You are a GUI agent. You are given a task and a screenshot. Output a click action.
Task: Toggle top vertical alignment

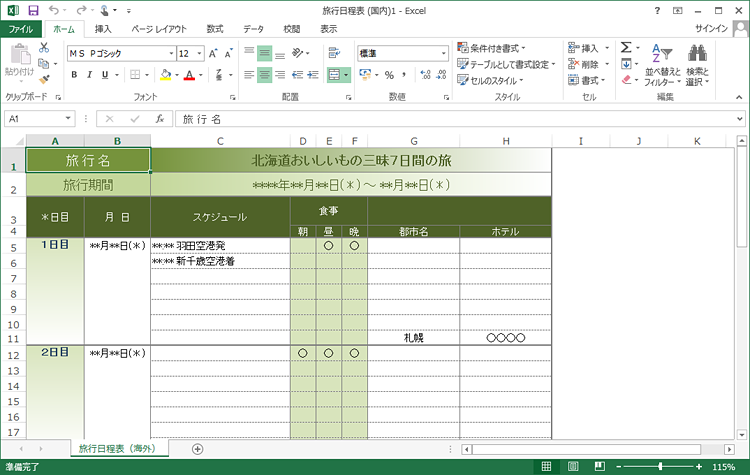(x=249, y=53)
